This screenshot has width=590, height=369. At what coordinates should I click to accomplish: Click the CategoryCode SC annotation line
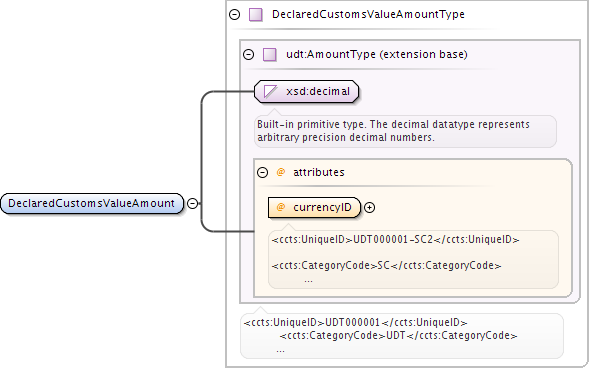386,265
